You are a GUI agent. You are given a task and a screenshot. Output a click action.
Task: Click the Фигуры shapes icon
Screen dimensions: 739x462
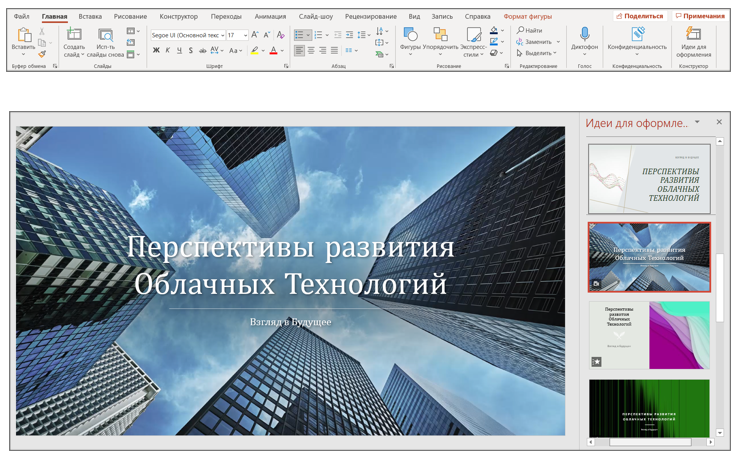click(411, 34)
